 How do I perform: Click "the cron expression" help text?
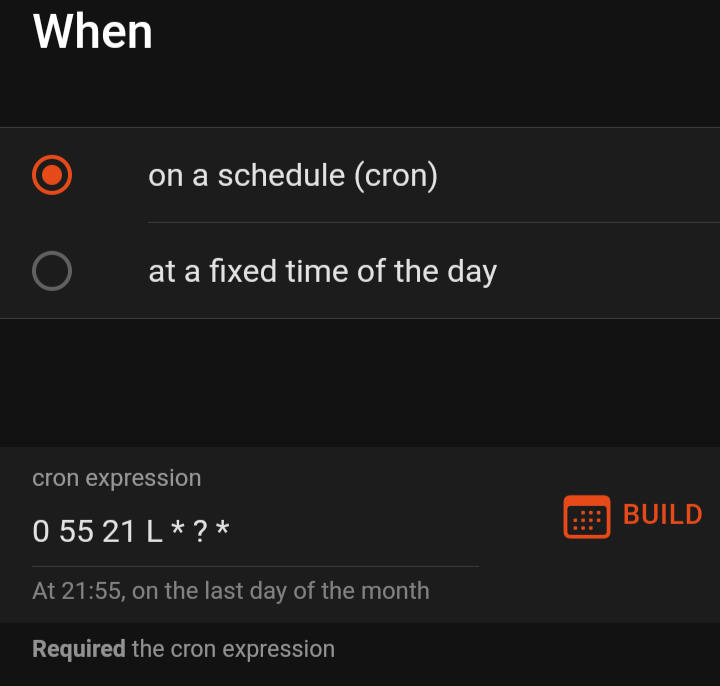(233, 649)
